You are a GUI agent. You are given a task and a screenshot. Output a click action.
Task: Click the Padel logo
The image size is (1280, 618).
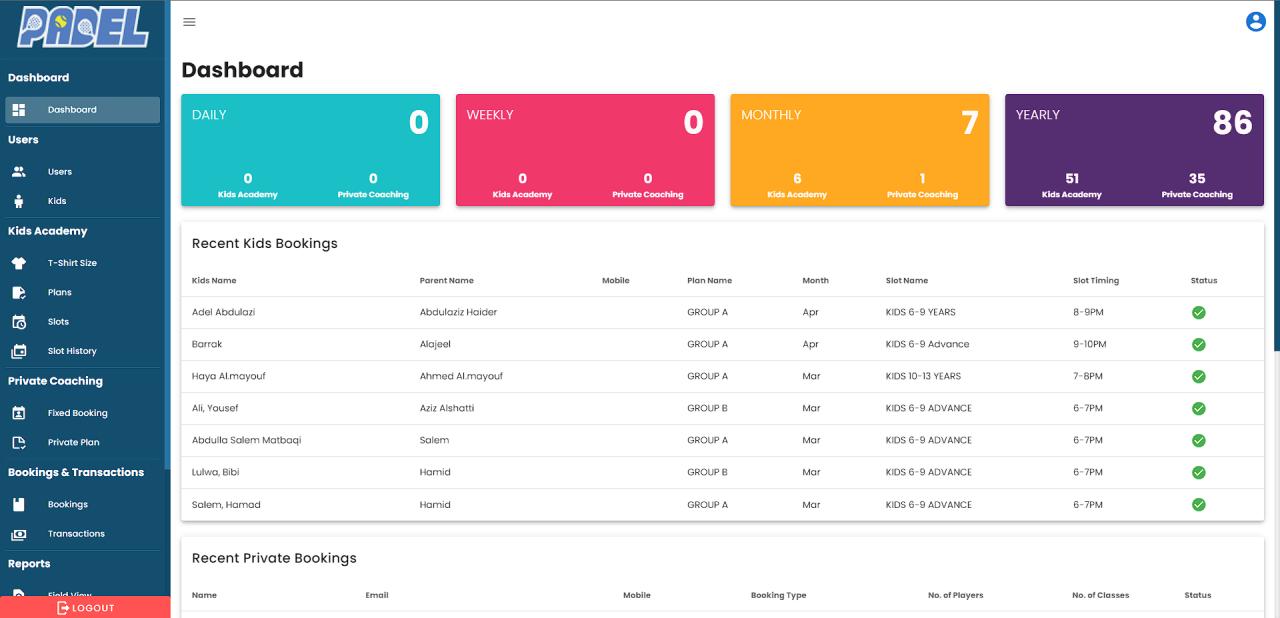(83, 29)
